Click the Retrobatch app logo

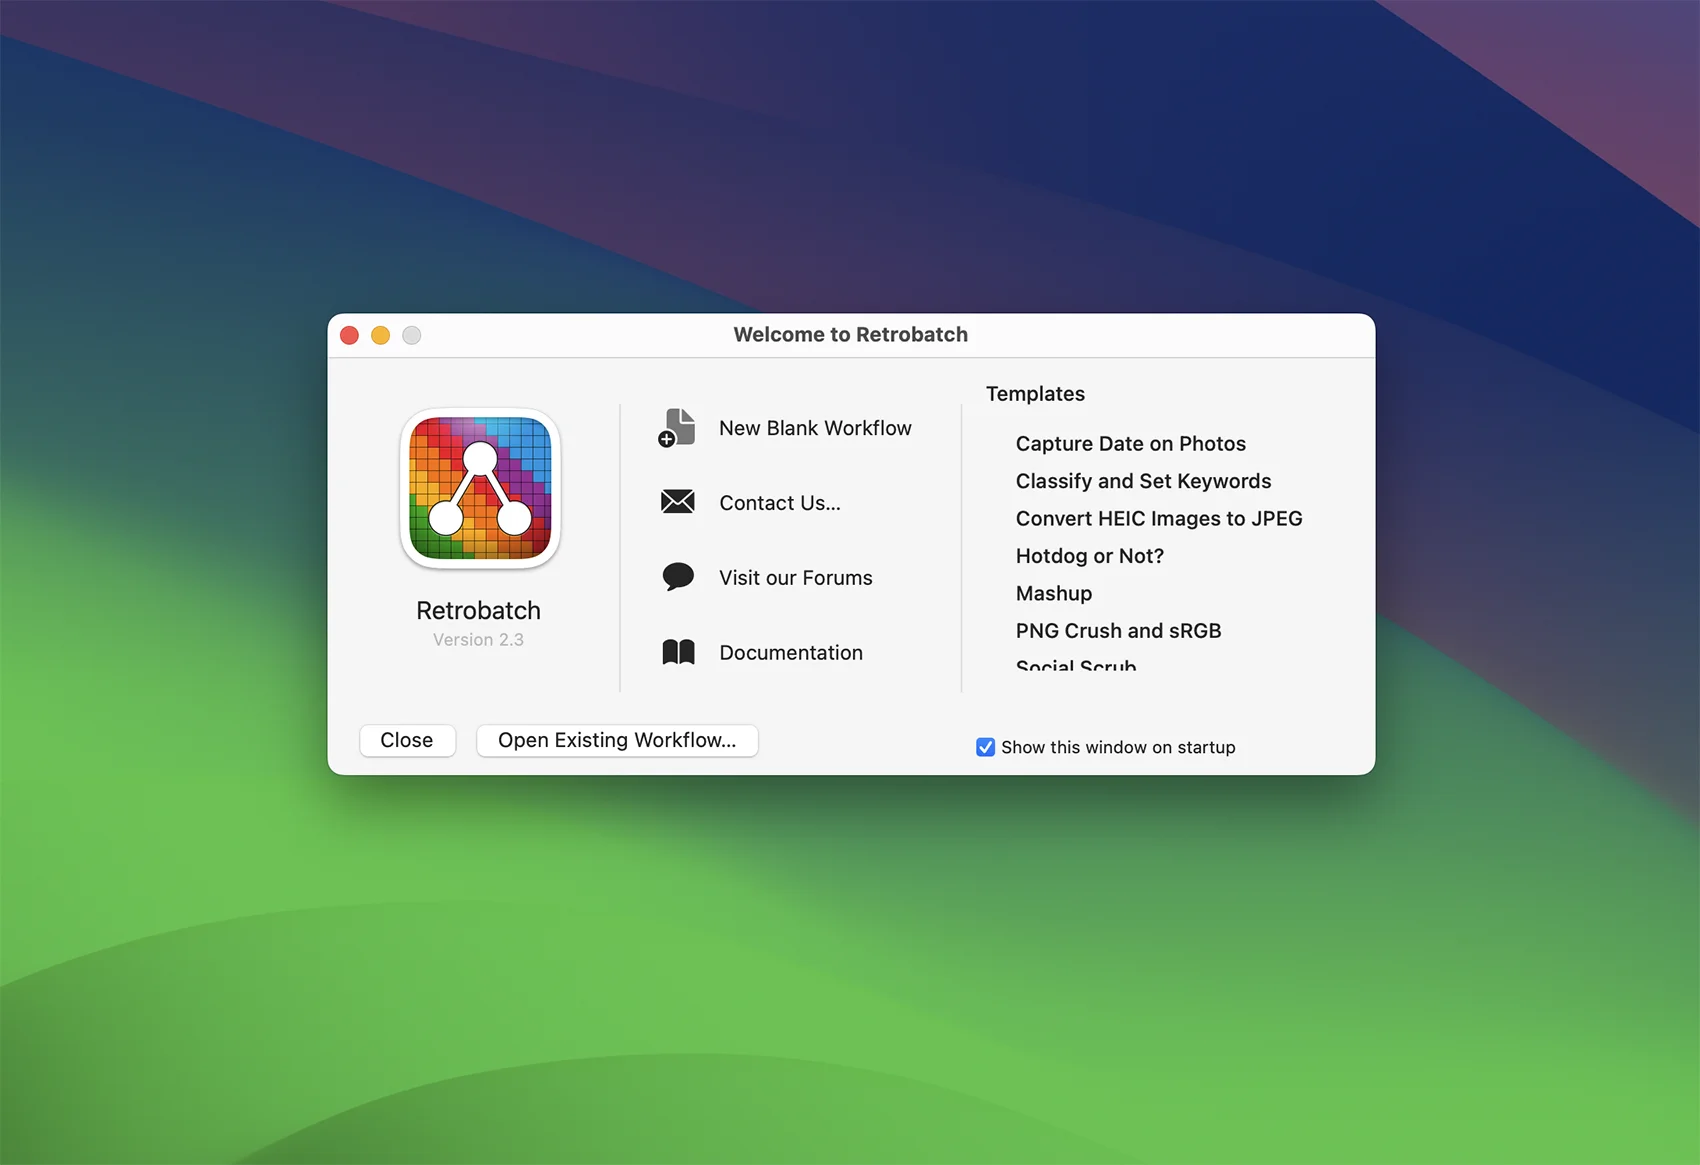(x=480, y=489)
